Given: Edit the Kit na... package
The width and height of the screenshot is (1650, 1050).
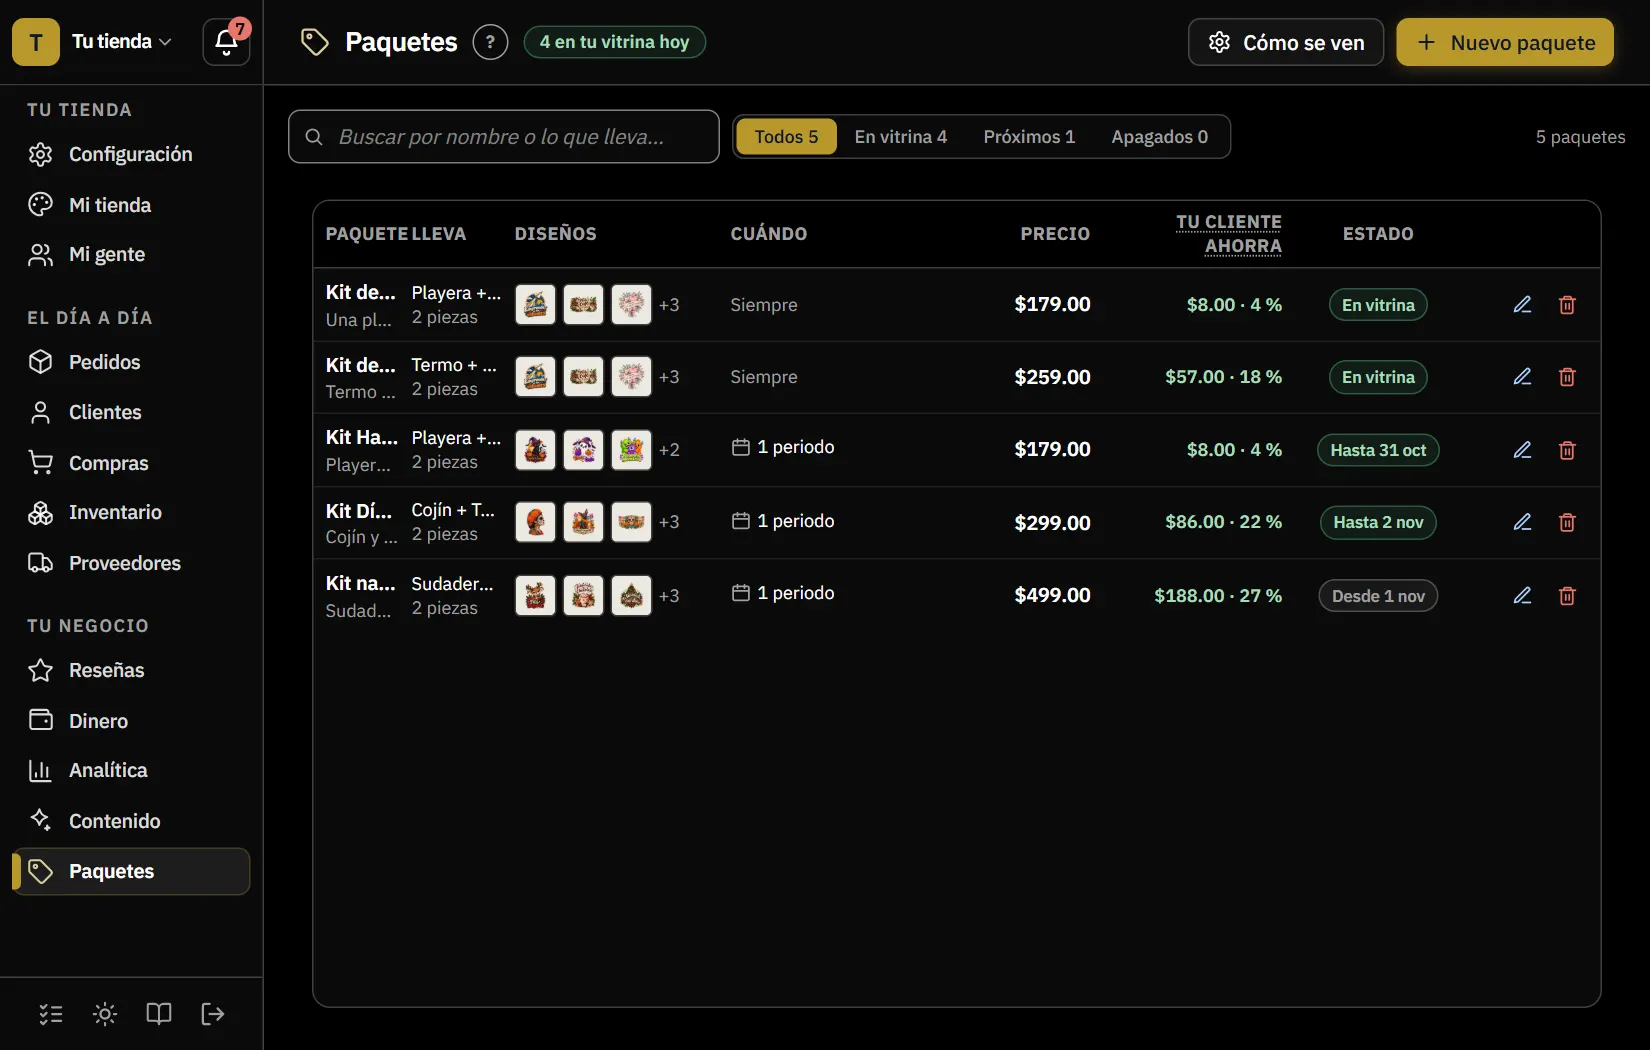Looking at the screenshot, I should click(x=1522, y=596).
